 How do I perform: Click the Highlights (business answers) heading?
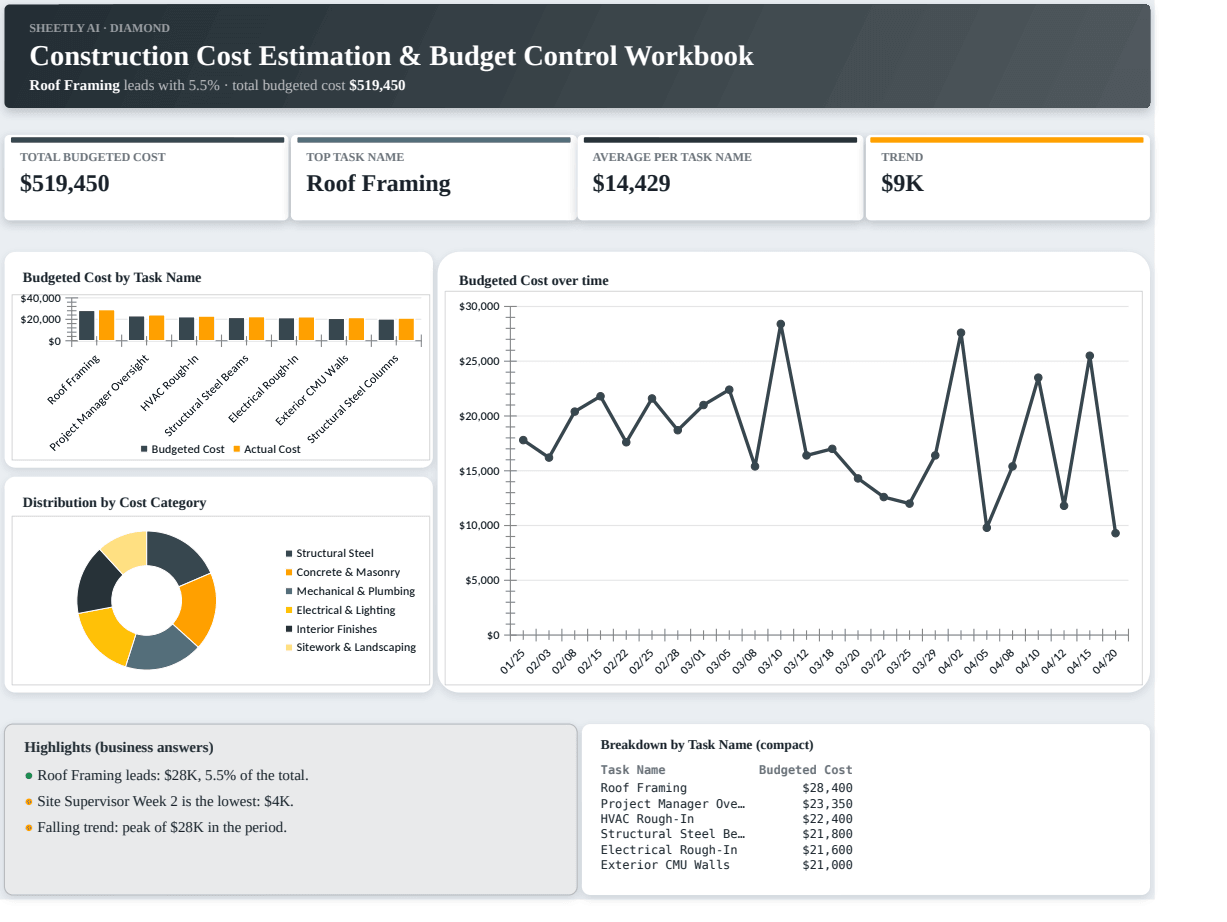118,748
